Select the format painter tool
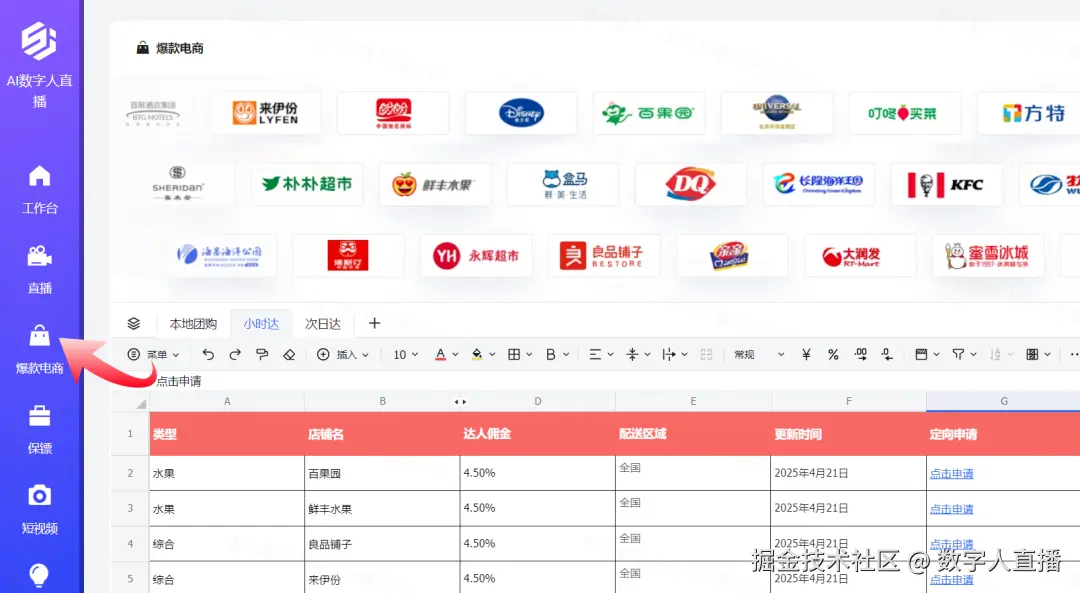 [262, 355]
